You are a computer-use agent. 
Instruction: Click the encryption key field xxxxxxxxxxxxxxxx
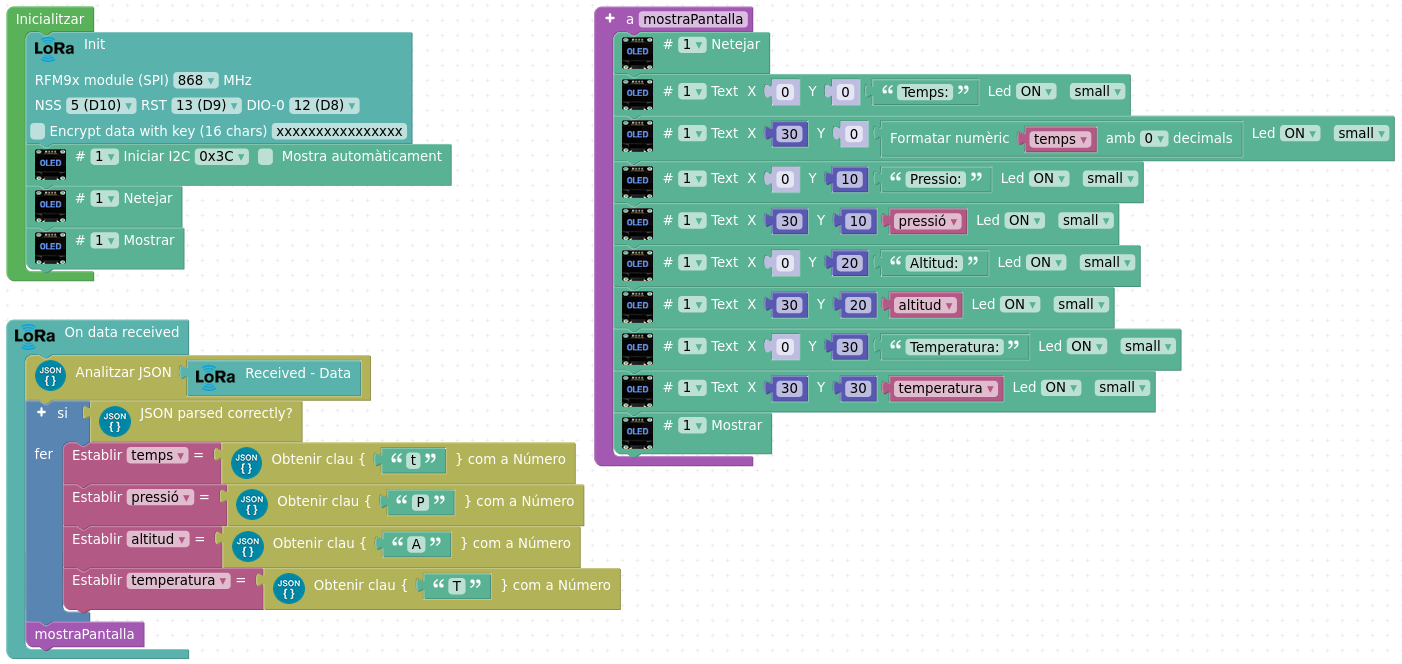[339, 131]
